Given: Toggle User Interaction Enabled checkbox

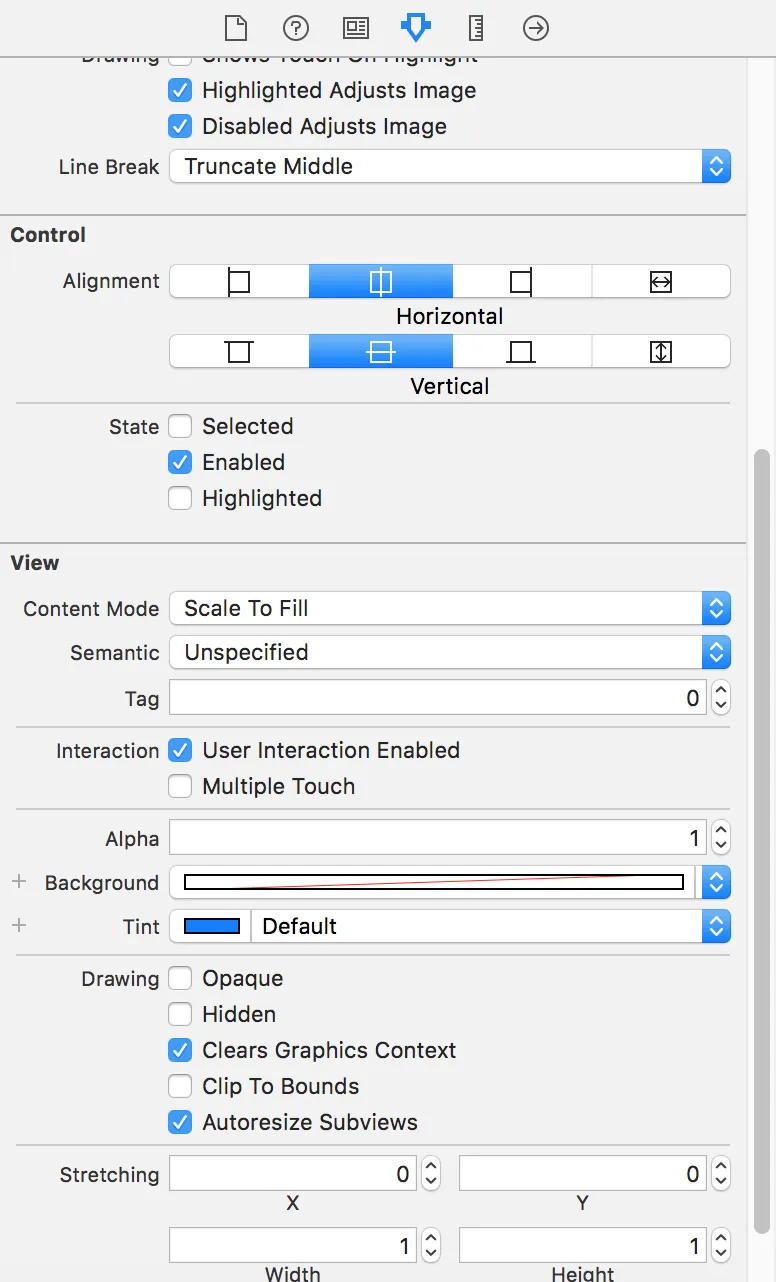Looking at the screenshot, I should 180,751.
